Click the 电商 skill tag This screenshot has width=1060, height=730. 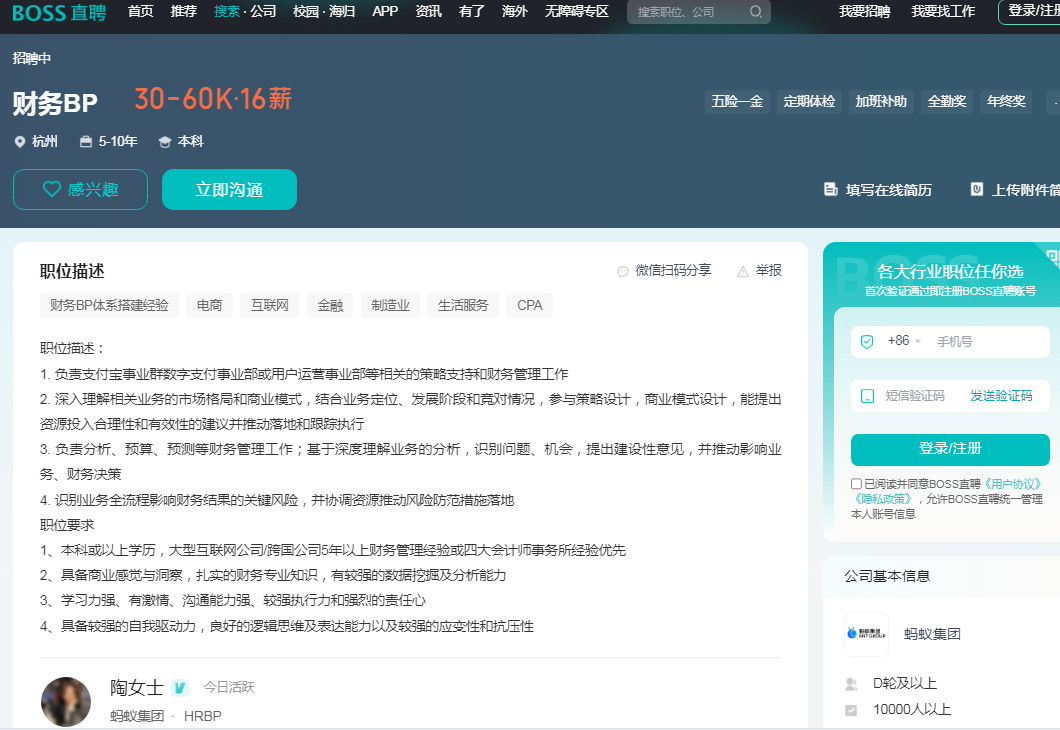(210, 306)
